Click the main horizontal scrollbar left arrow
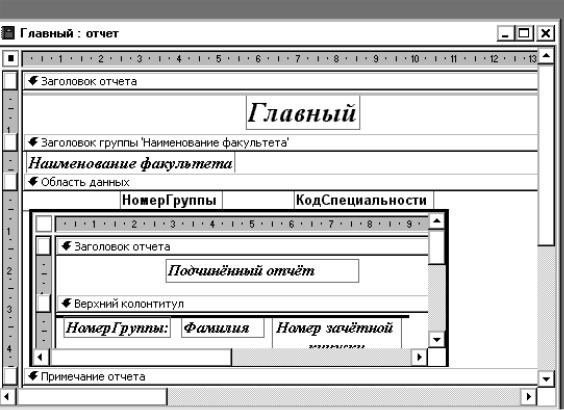 (9, 397)
